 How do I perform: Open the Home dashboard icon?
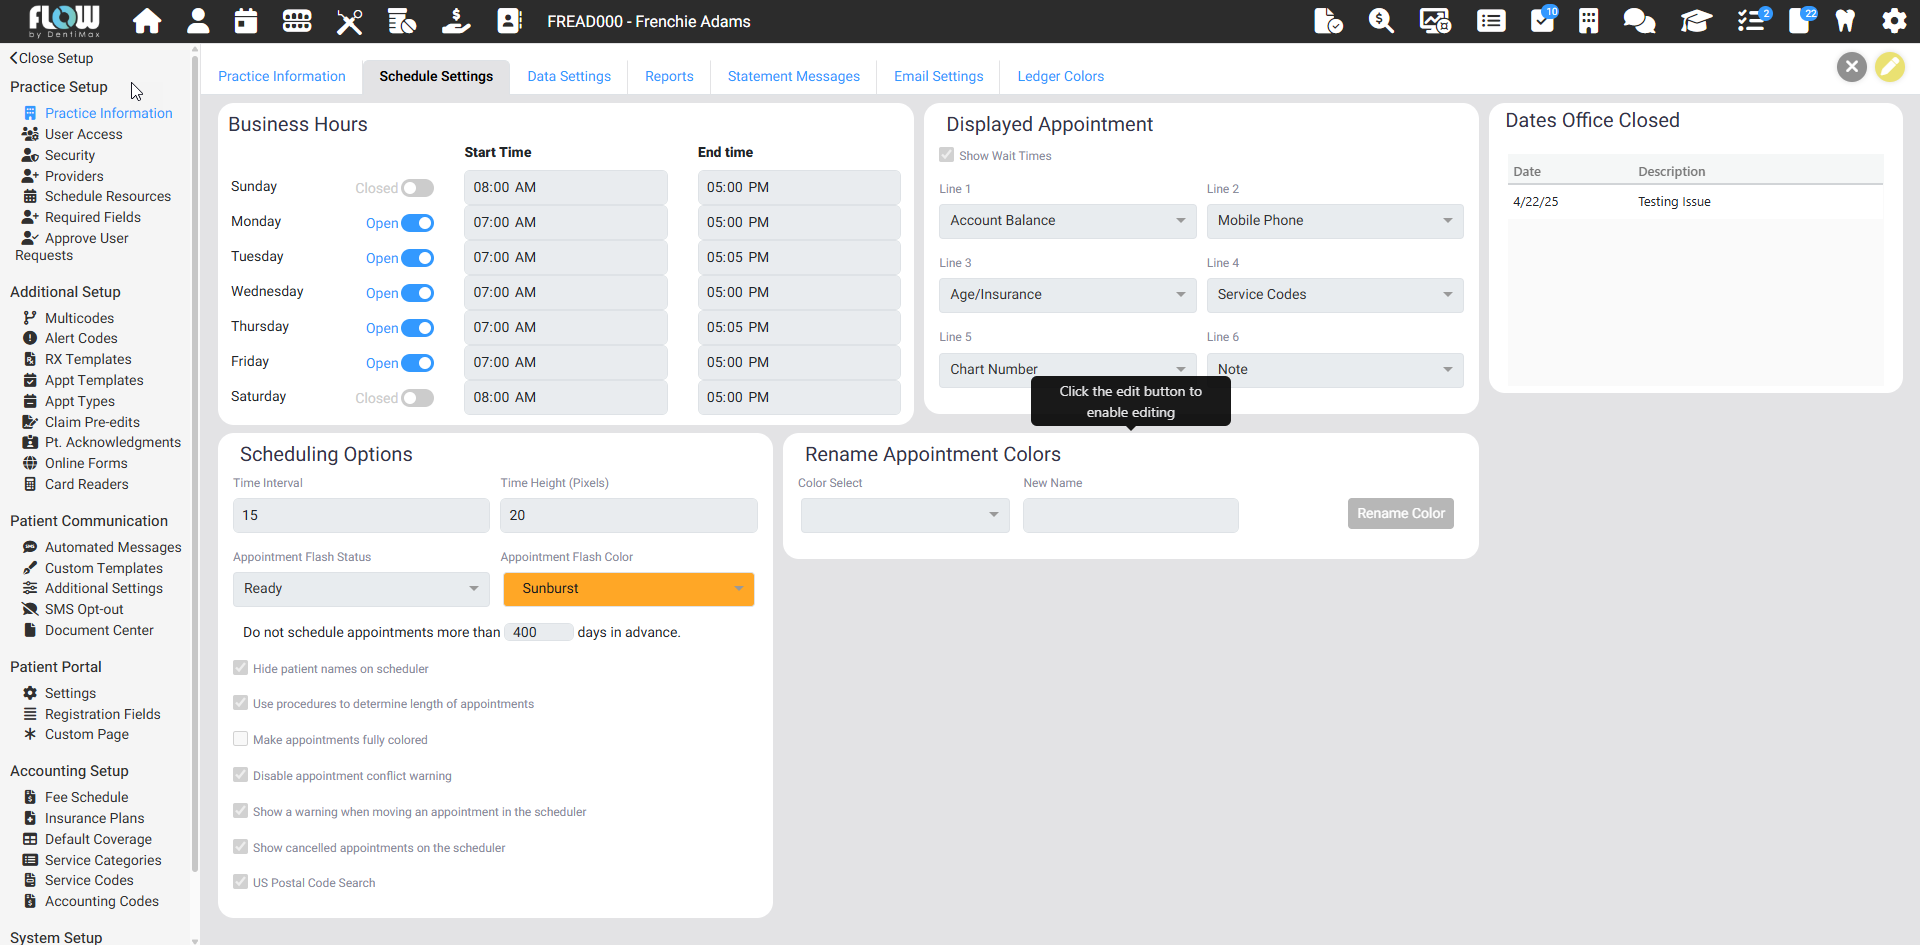click(x=147, y=21)
